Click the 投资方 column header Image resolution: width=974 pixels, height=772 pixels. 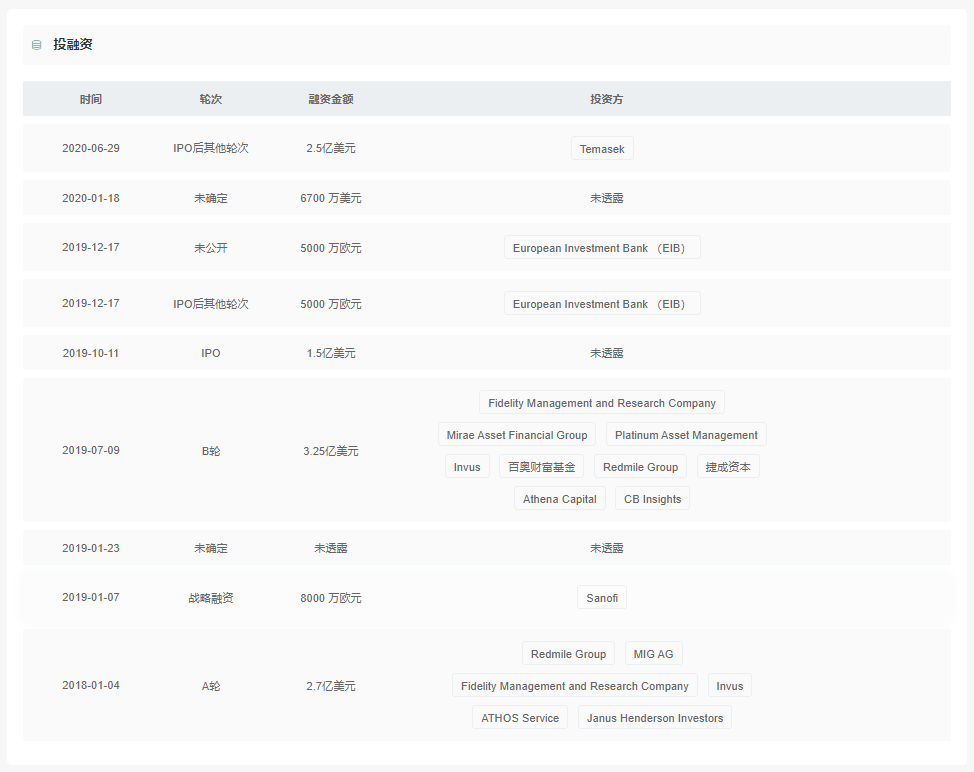coord(606,99)
